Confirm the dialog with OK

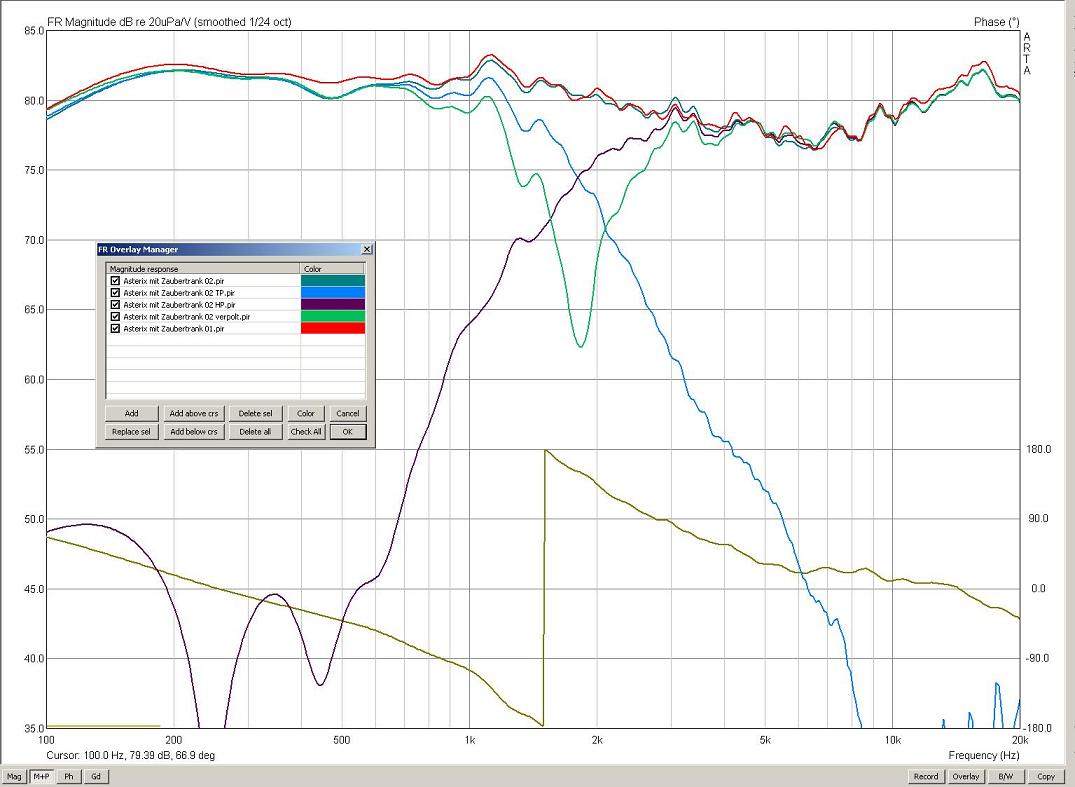tap(347, 432)
